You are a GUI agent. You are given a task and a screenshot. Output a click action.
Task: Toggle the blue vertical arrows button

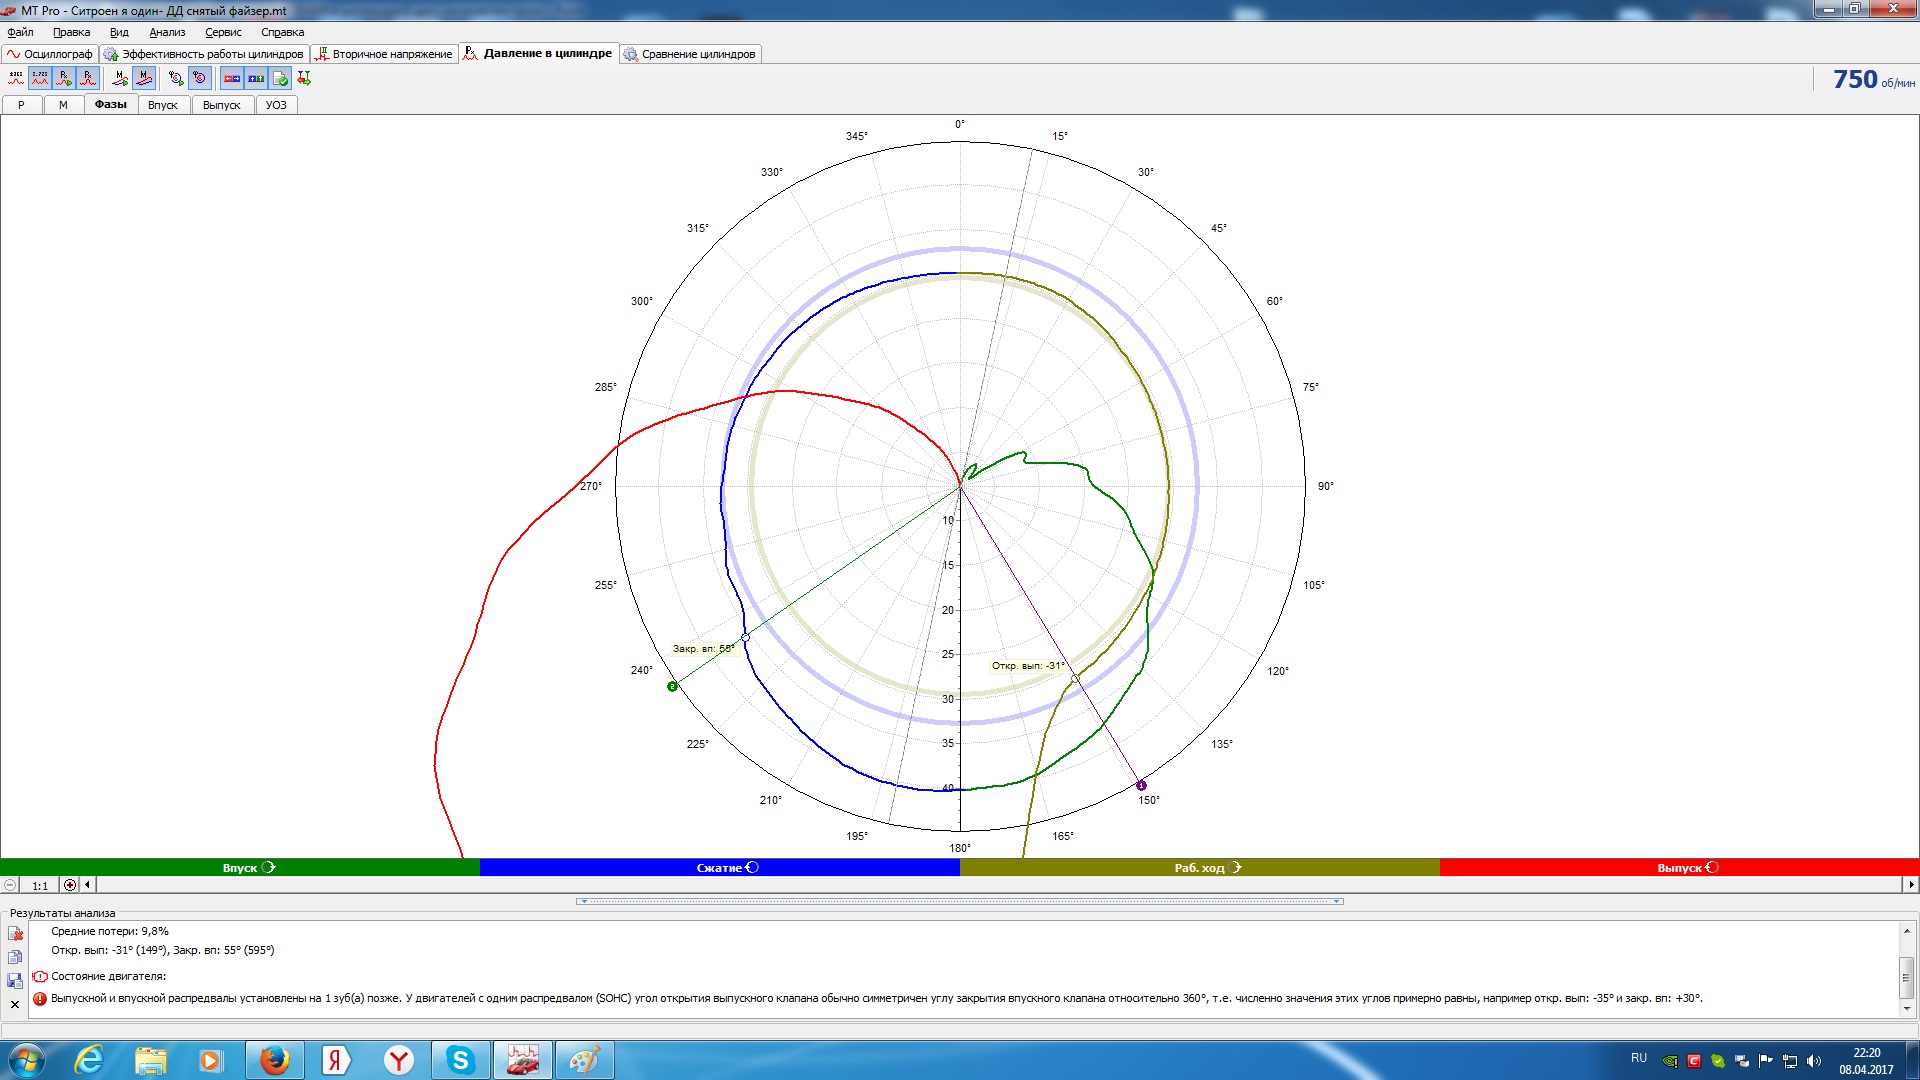pos(256,78)
